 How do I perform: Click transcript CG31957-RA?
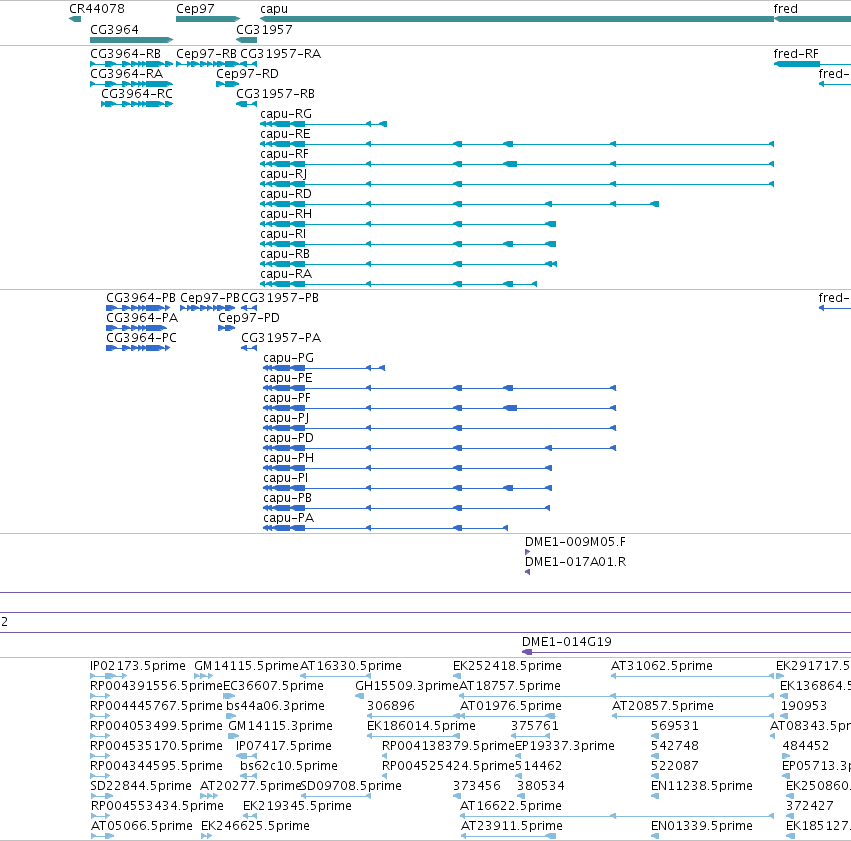(249, 64)
